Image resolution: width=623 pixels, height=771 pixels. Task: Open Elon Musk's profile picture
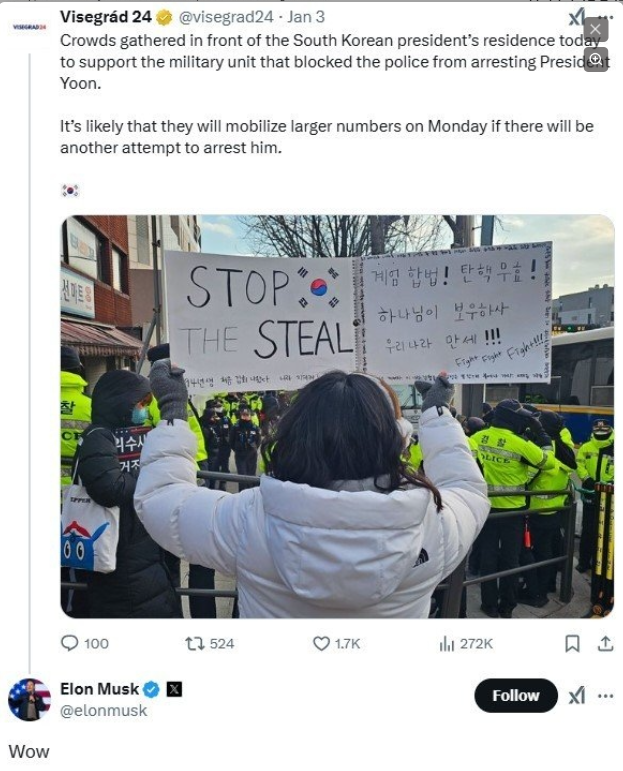(x=30, y=700)
